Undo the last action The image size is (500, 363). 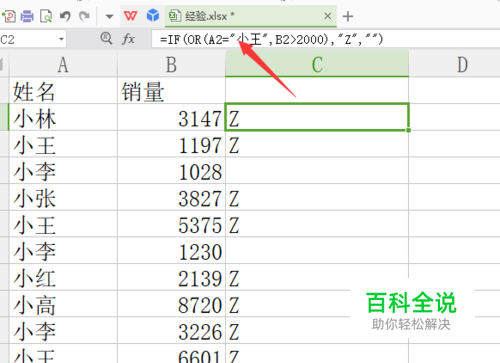point(65,16)
